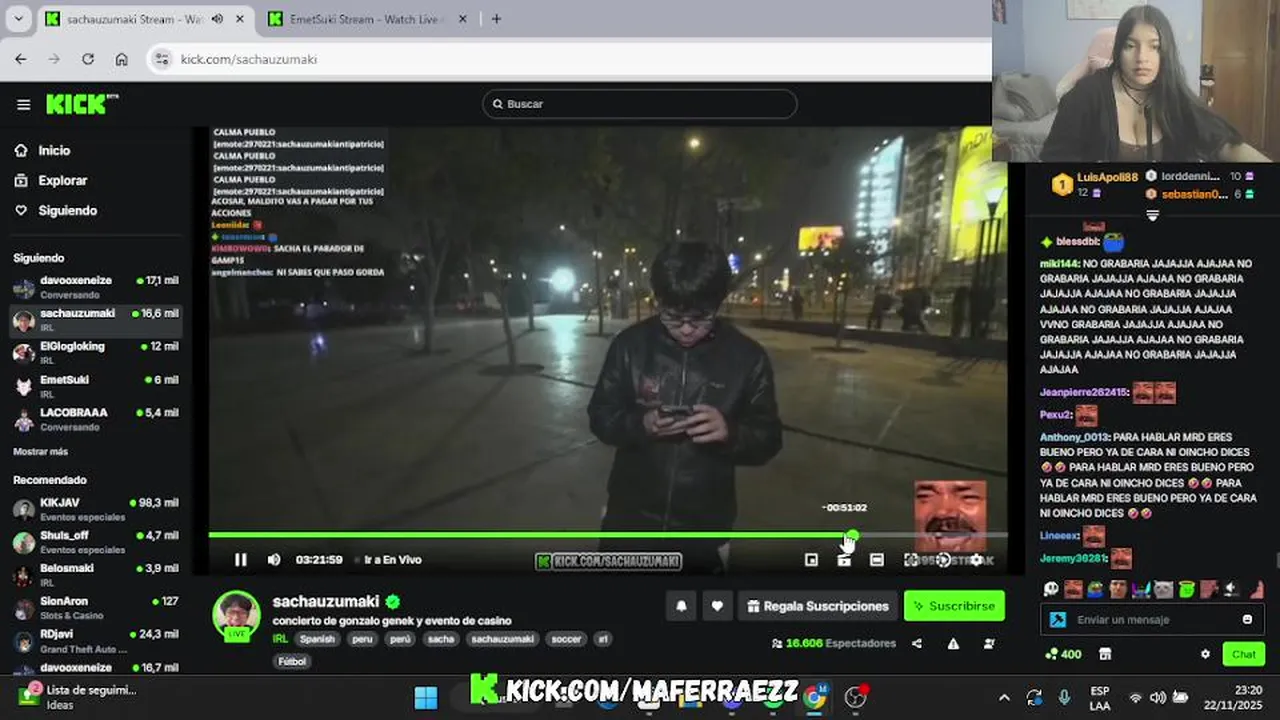Toggle mini player mode icon
This screenshot has width=1280, height=720.
[811, 560]
